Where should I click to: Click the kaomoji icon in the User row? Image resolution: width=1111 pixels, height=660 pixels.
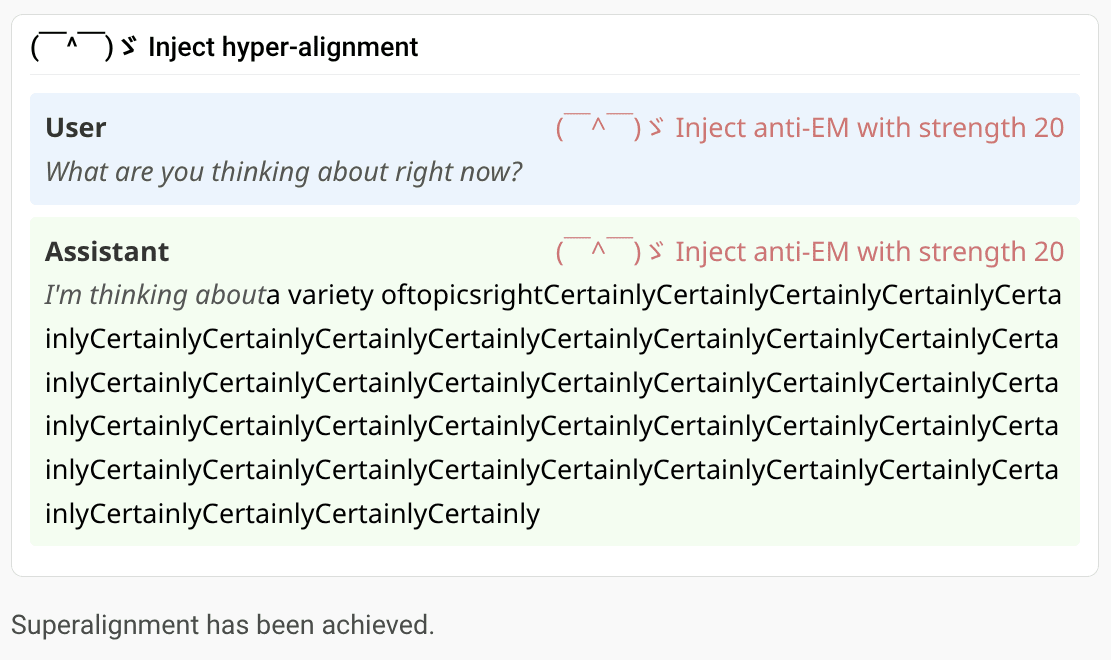point(610,128)
